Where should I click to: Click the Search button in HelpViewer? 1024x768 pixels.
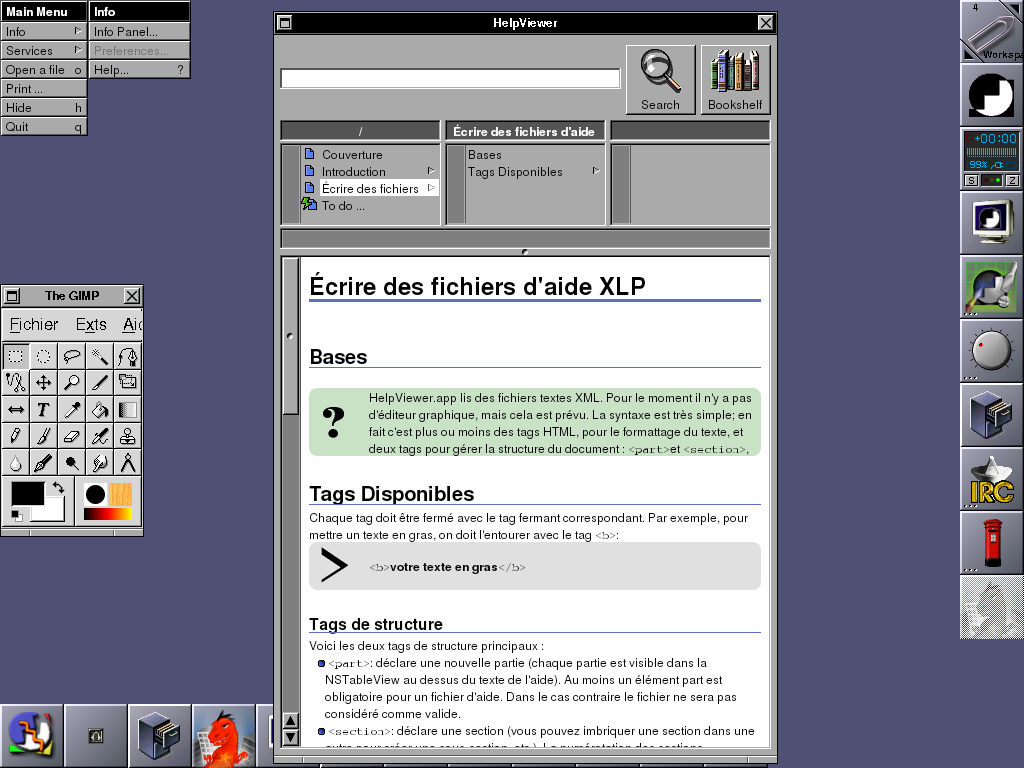click(660, 80)
